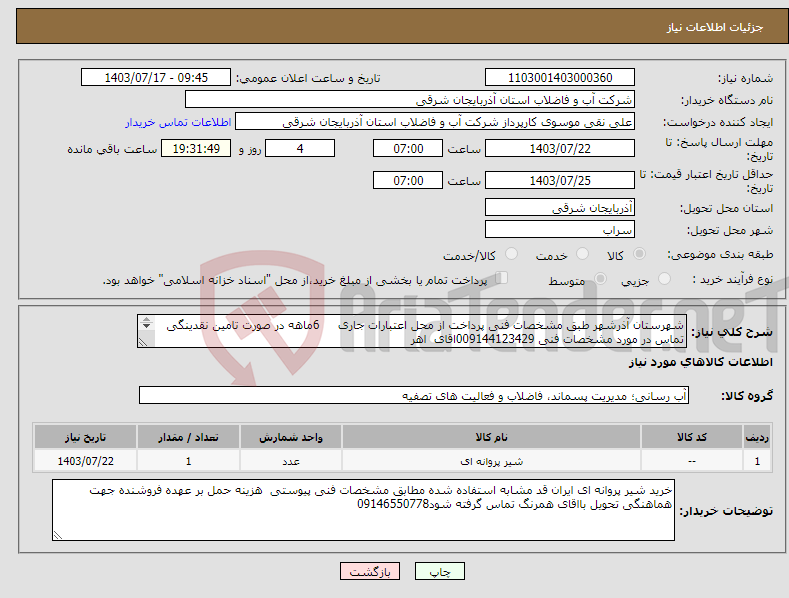Click the ردیف column header
Viewport: 789px width, 598px height.
(757, 437)
